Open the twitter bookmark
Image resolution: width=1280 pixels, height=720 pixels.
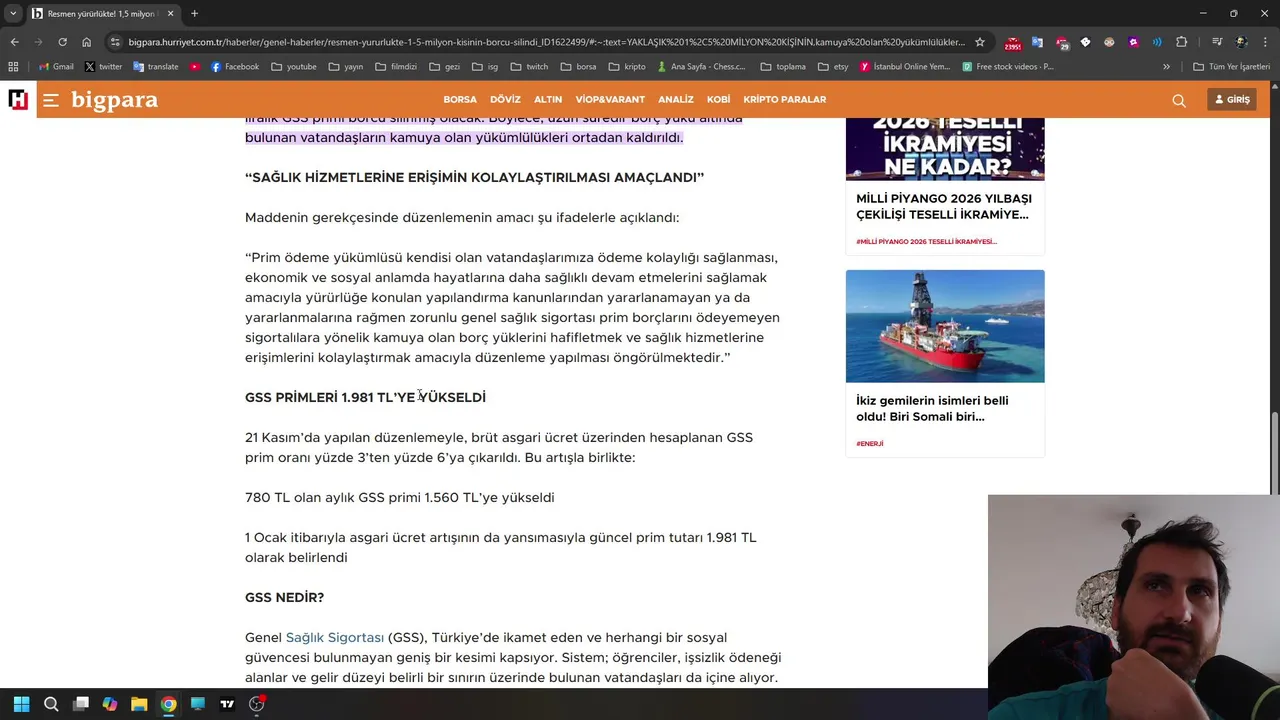(103, 66)
